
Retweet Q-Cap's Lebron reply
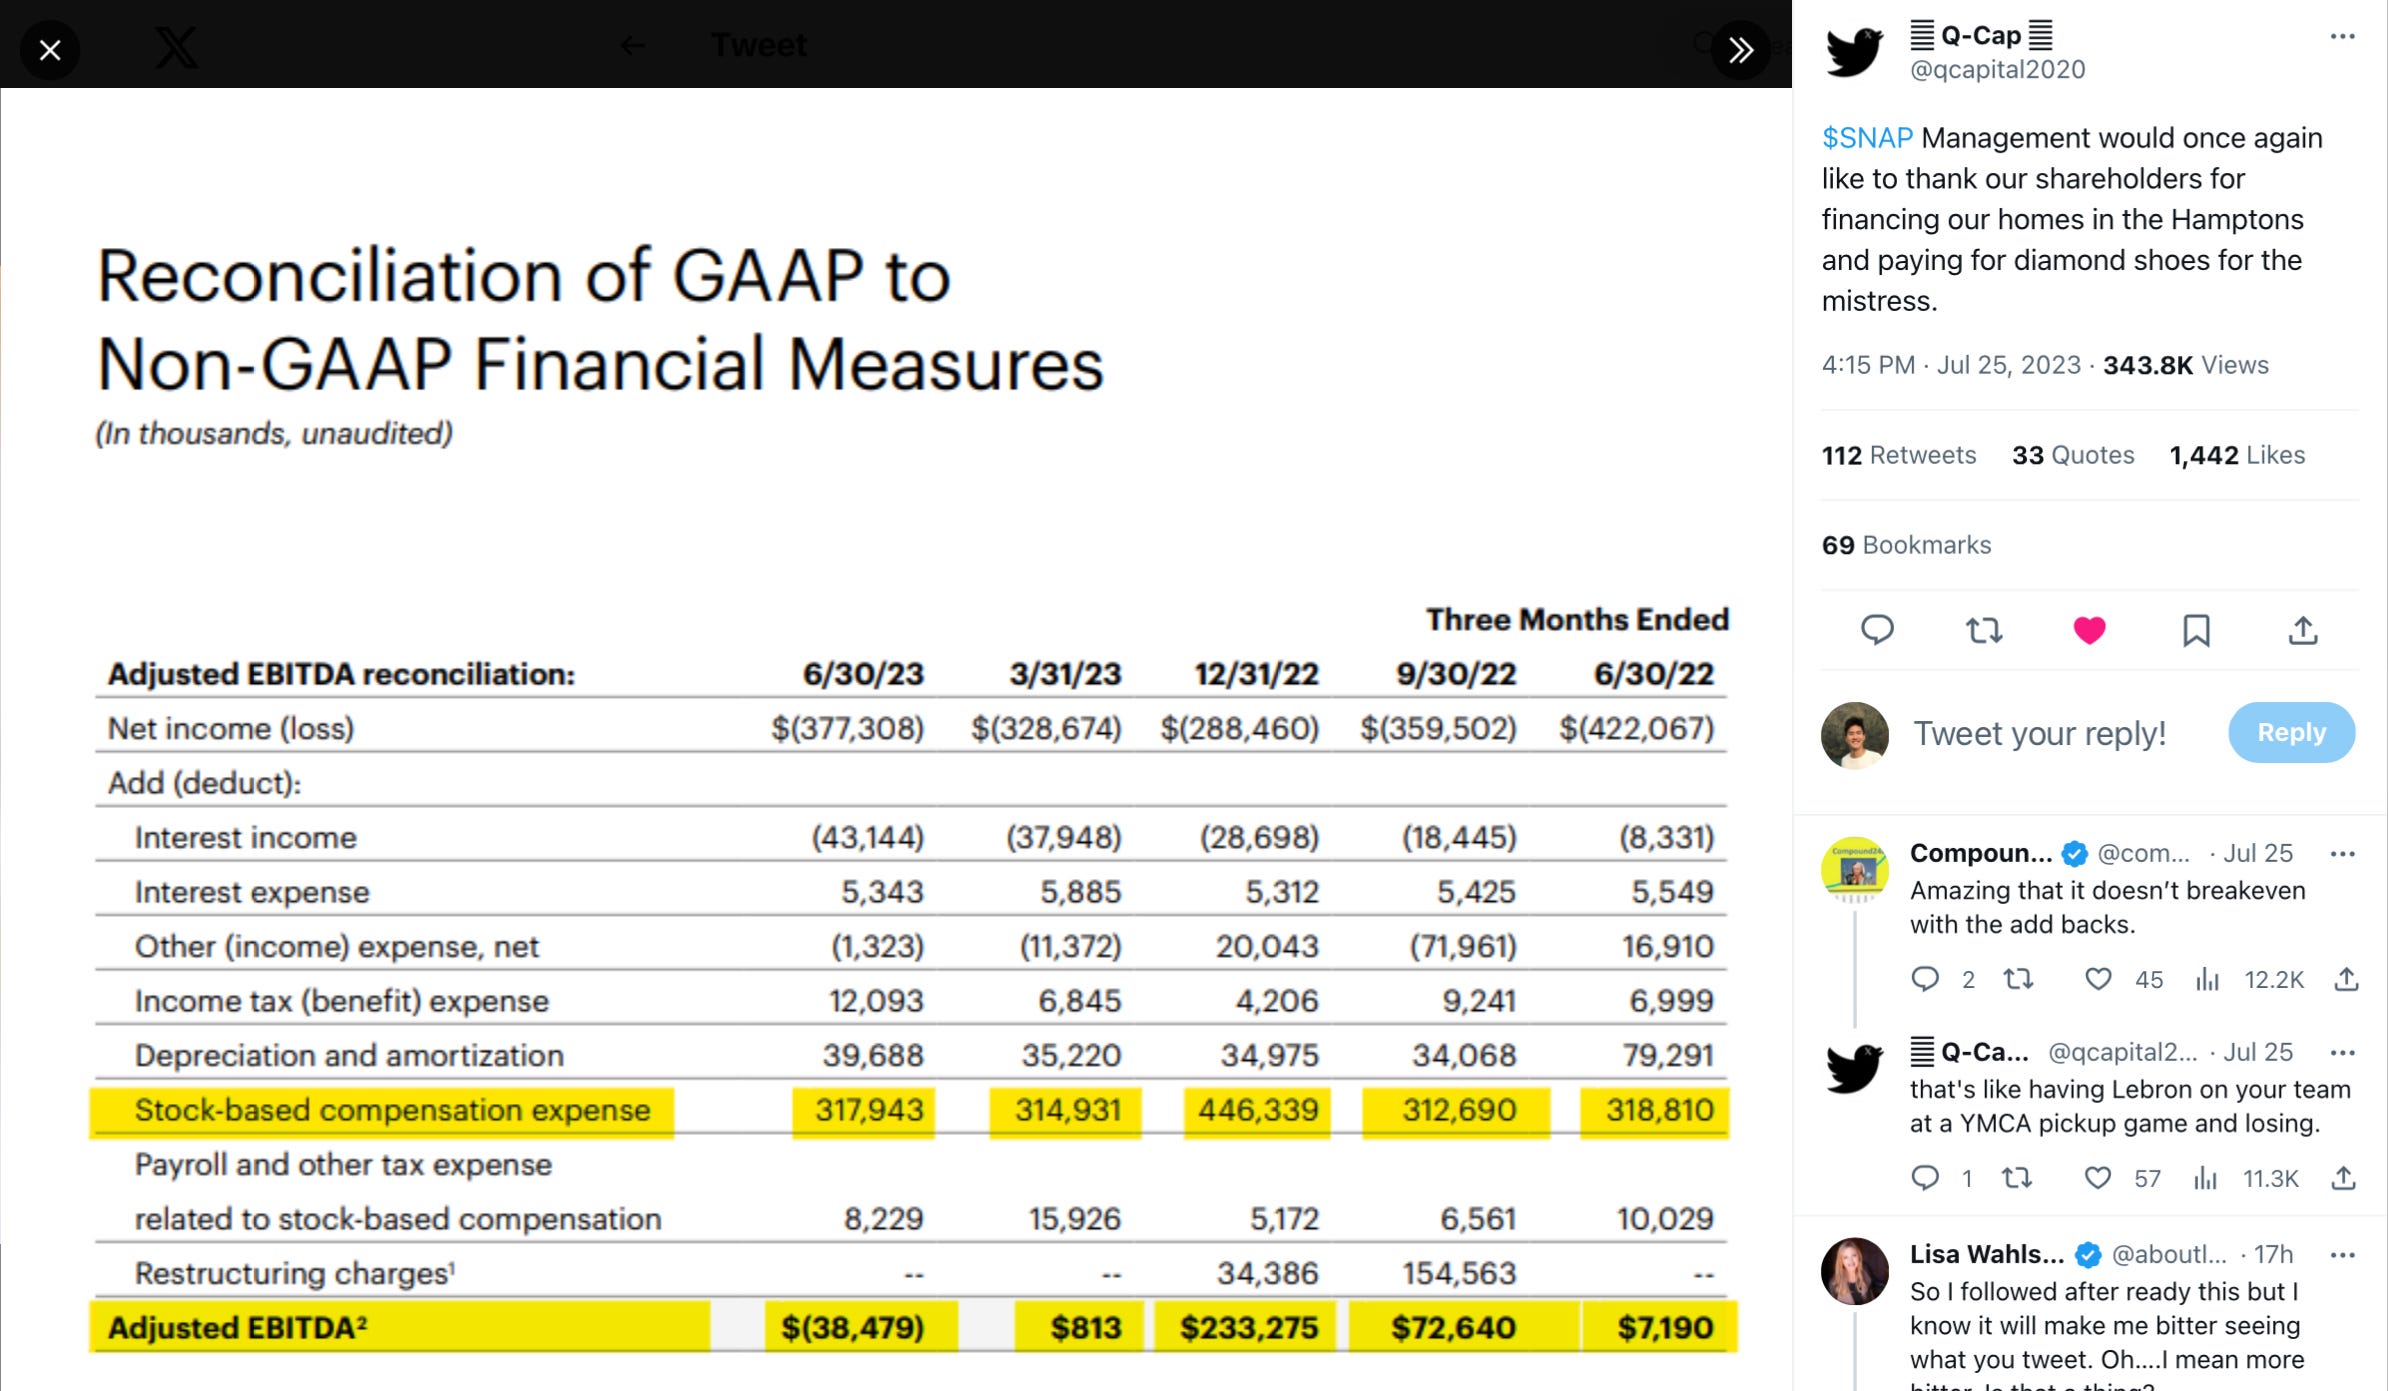click(x=2017, y=1178)
